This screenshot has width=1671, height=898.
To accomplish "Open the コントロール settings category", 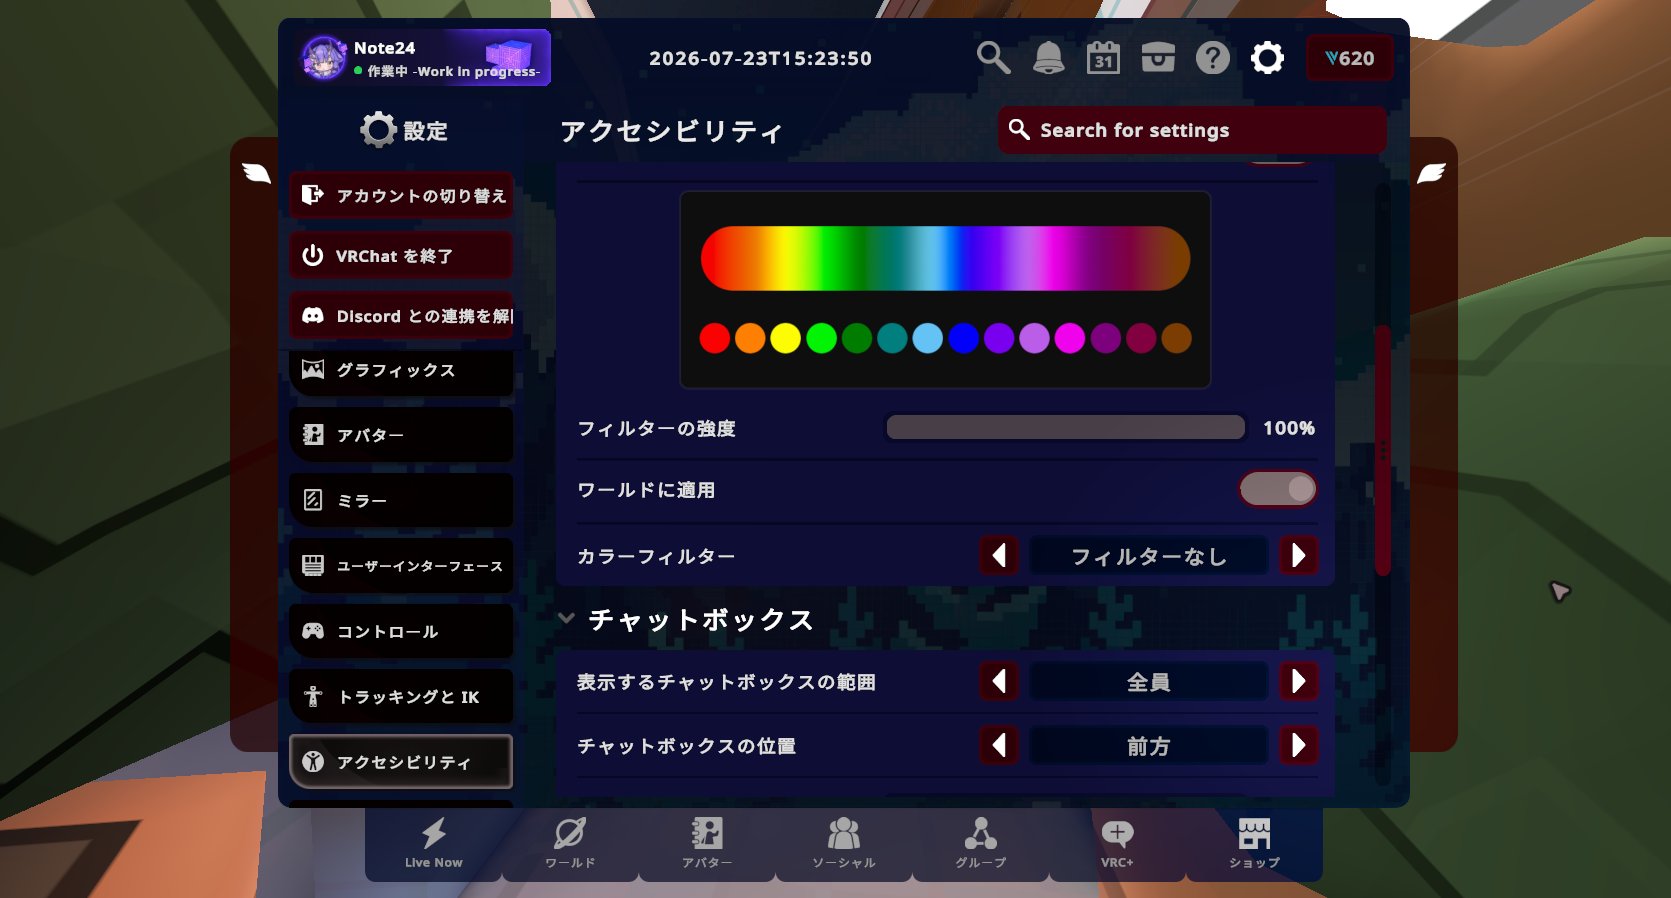I will [401, 631].
